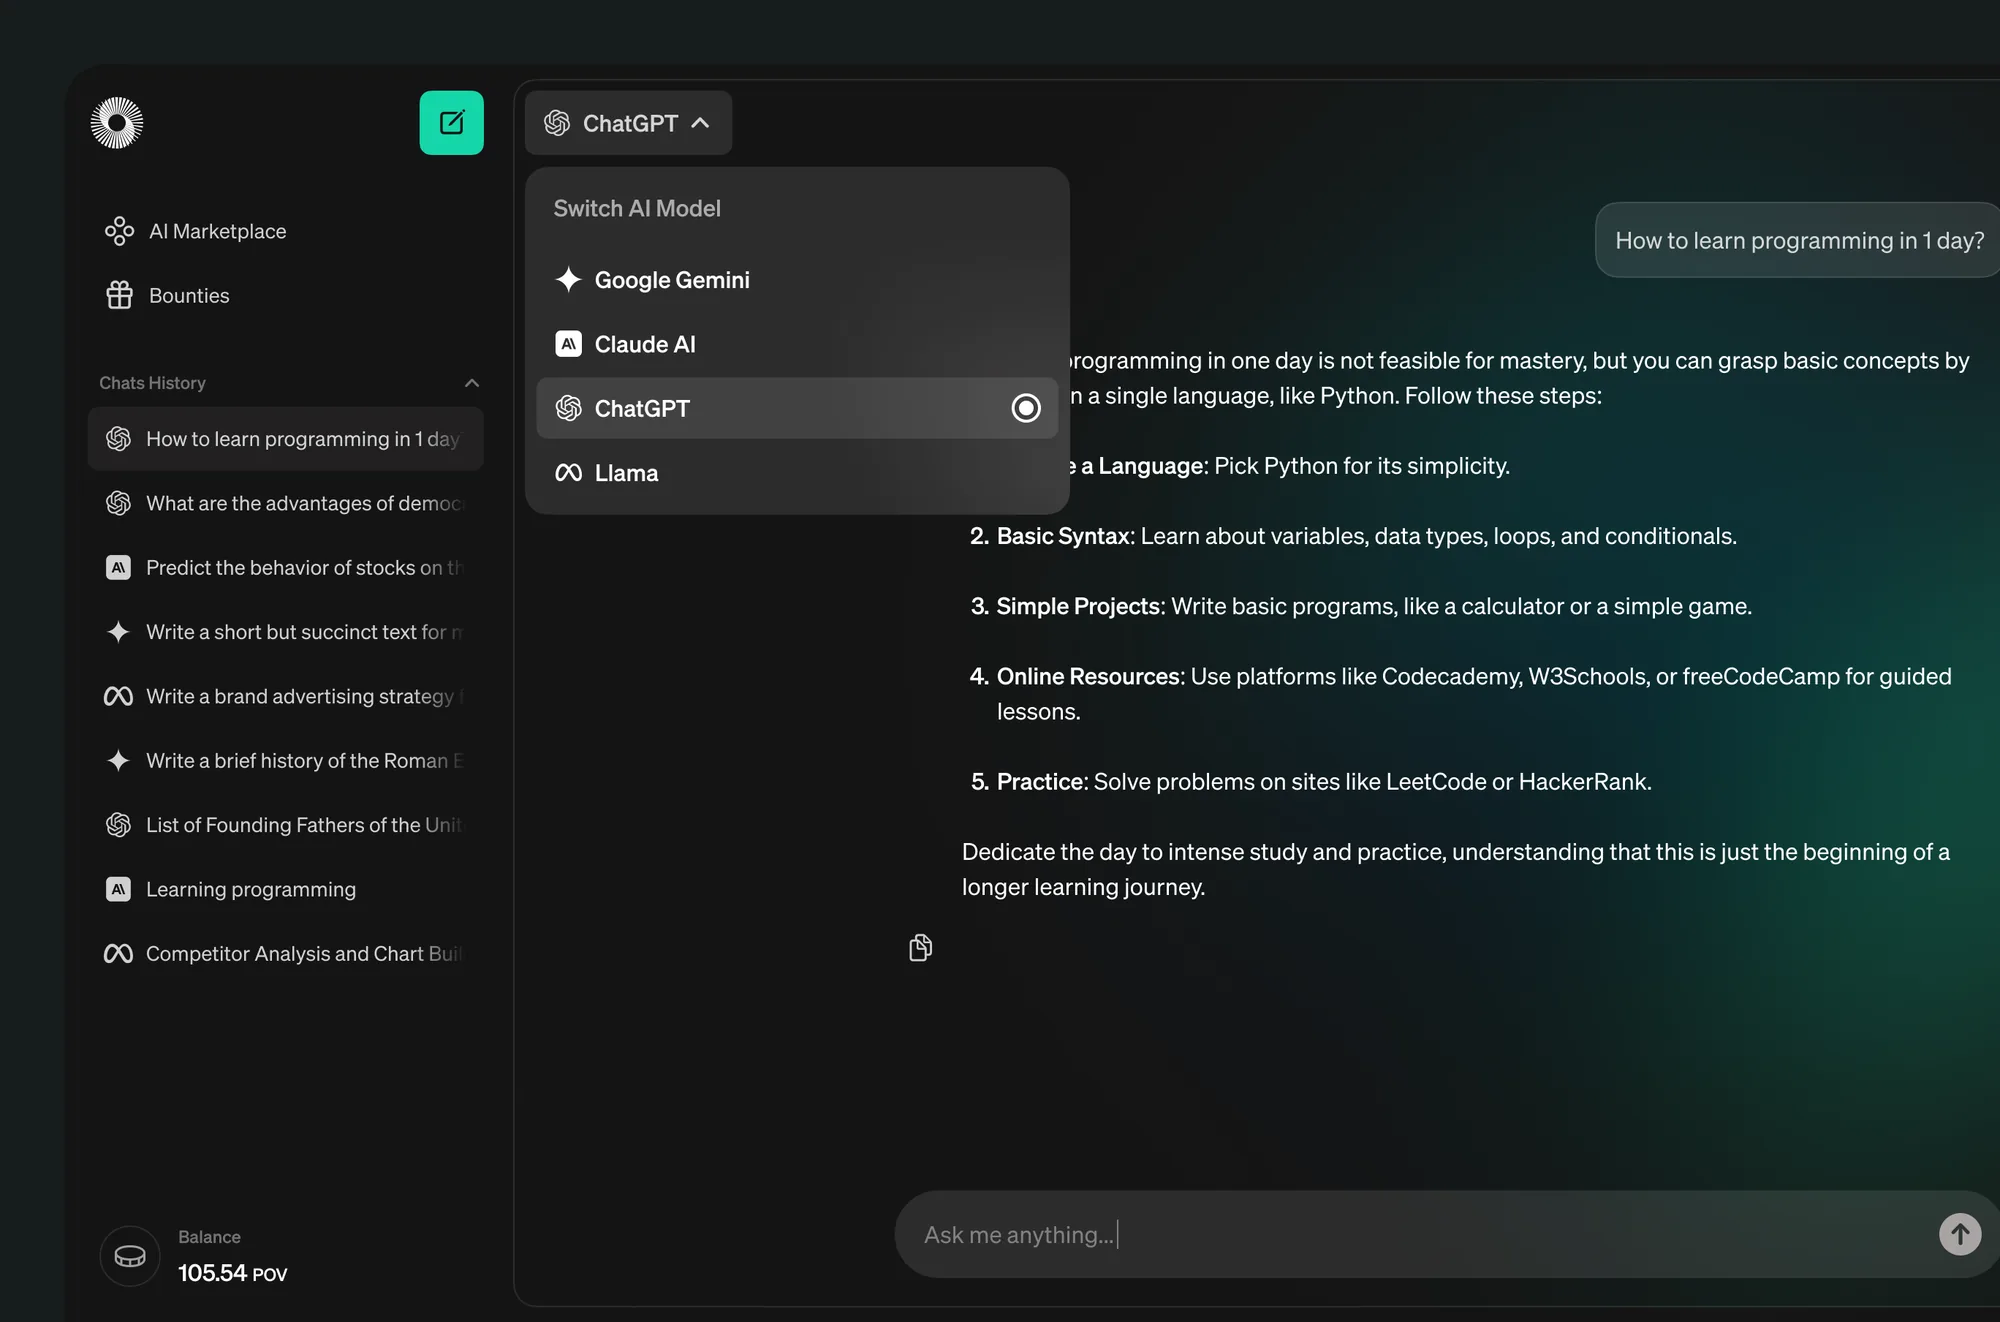This screenshot has width=2000, height=1322.
Task: Click the Meta icon next to 'Write a brand advertising strategy'
Action: (118, 696)
